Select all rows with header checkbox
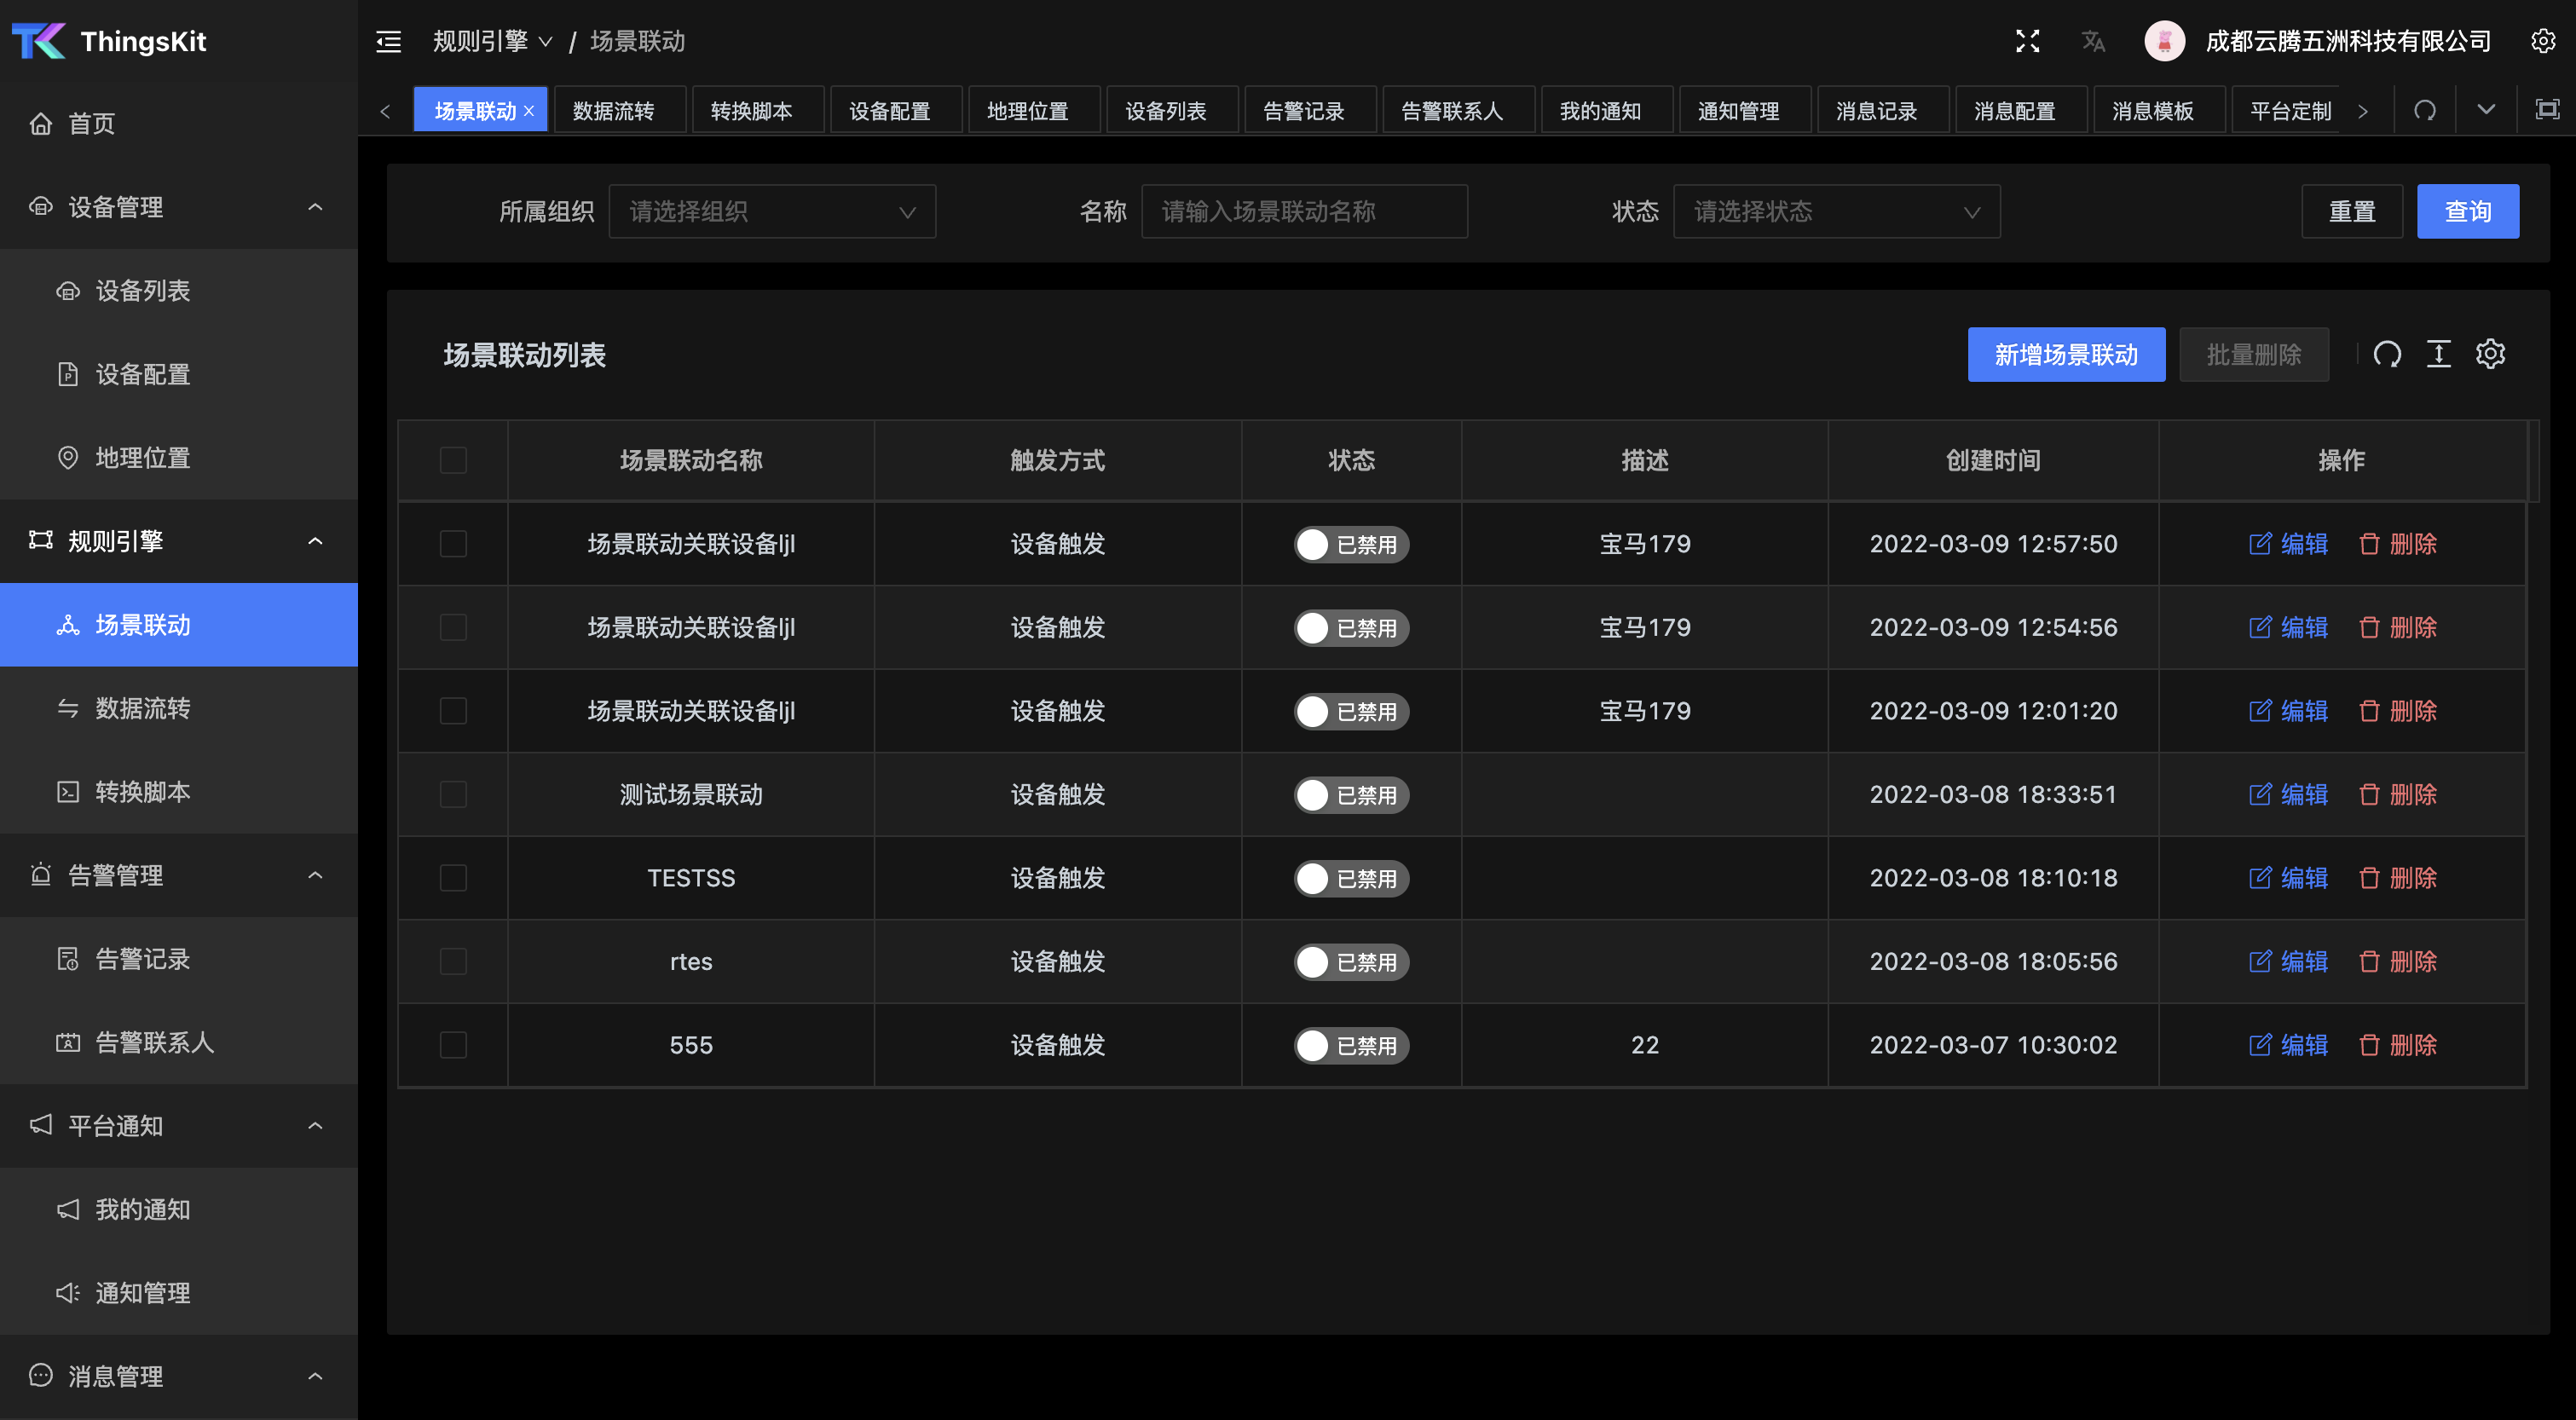The width and height of the screenshot is (2576, 1420). pyautogui.click(x=453, y=460)
